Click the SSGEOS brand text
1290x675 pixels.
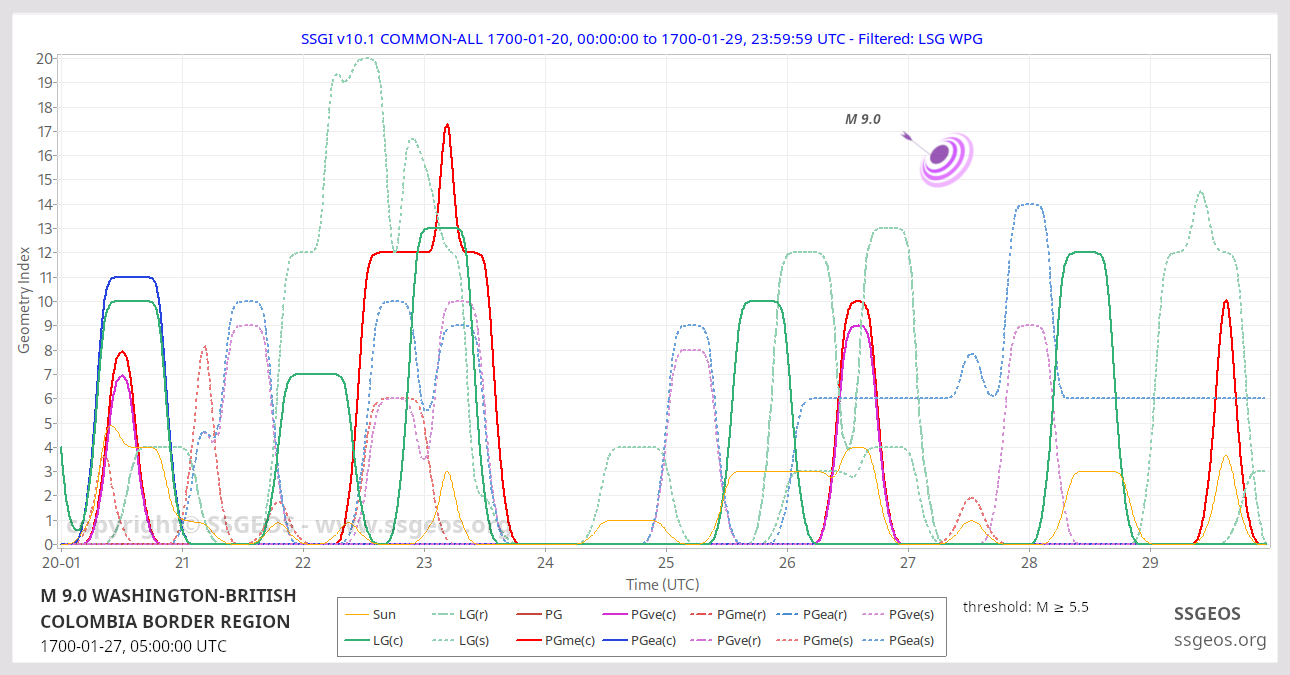1207,614
